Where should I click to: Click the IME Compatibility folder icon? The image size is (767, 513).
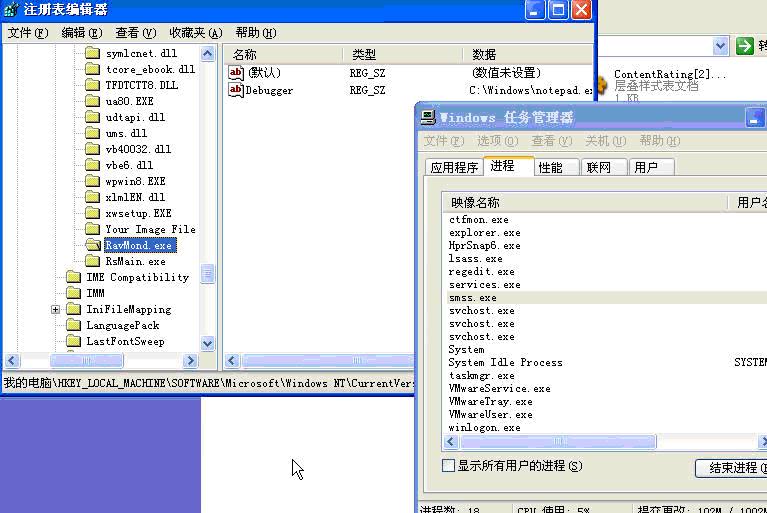coord(73,277)
